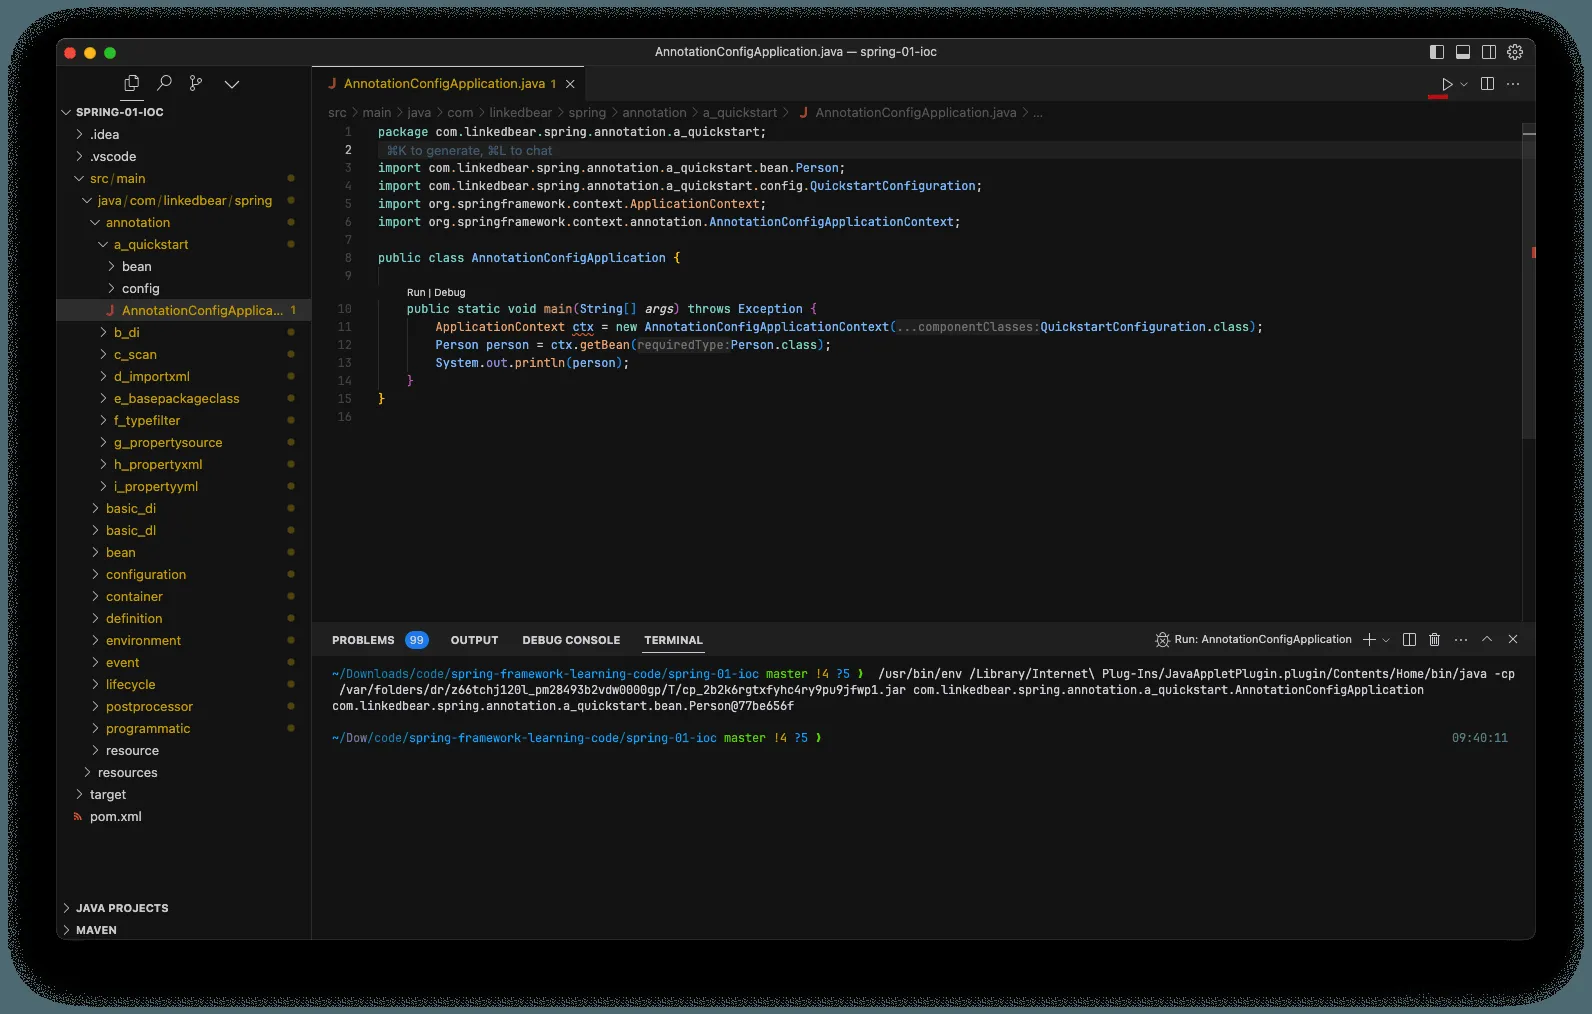Open the Source Control view icon

click(x=196, y=83)
